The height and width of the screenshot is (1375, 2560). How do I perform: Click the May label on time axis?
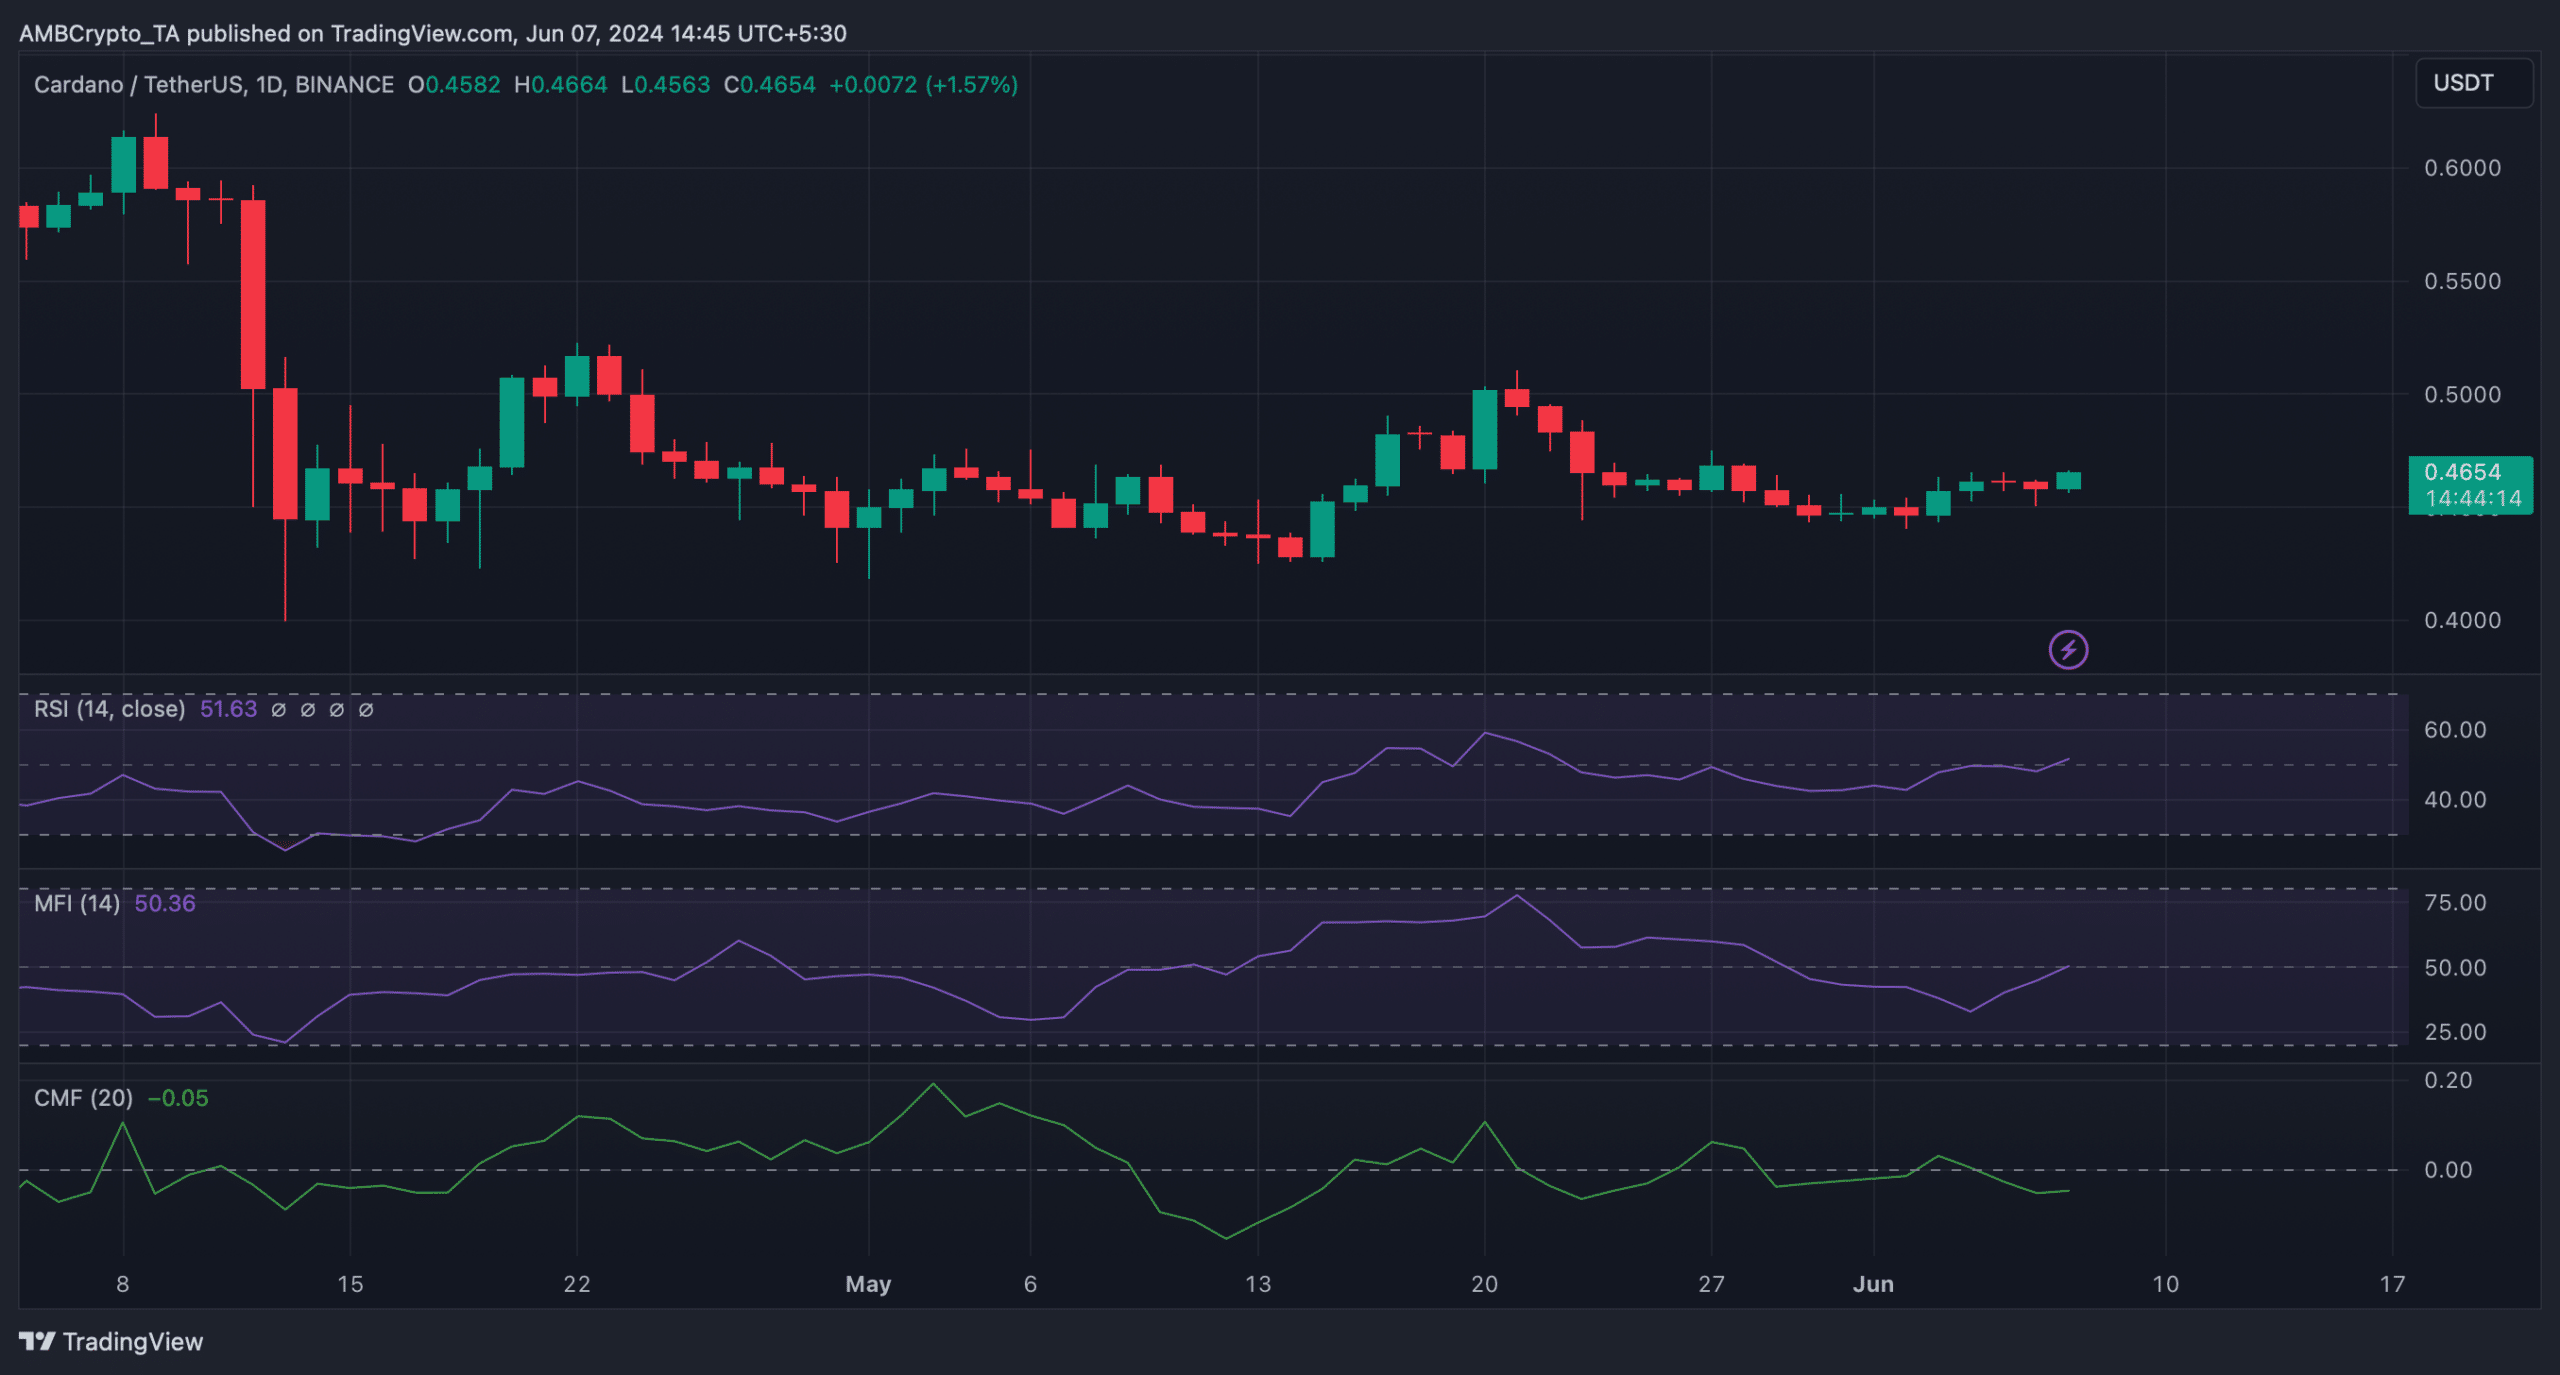[x=867, y=1284]
